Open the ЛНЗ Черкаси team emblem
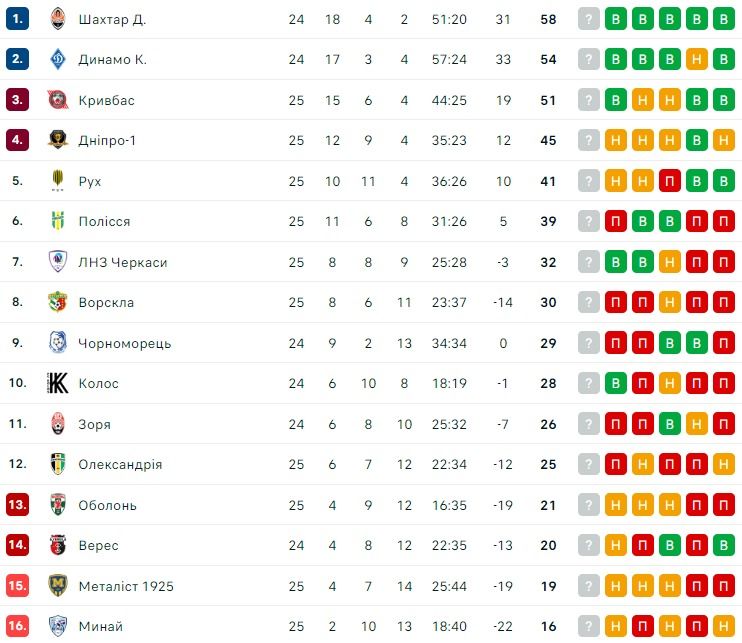742x643 pixels. [57, 262]
